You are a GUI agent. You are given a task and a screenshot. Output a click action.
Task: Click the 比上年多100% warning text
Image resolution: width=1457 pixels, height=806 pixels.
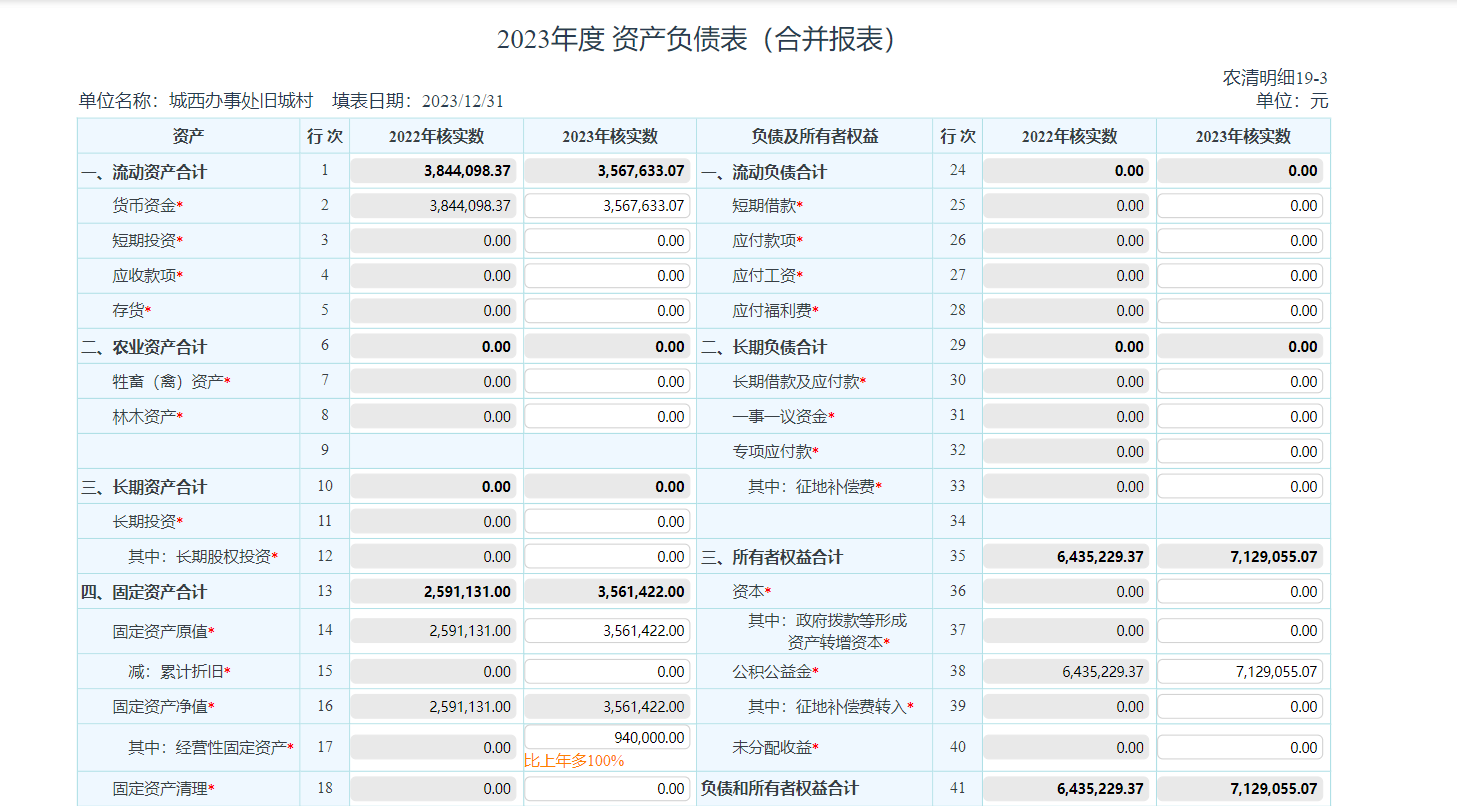click(574, 761)
